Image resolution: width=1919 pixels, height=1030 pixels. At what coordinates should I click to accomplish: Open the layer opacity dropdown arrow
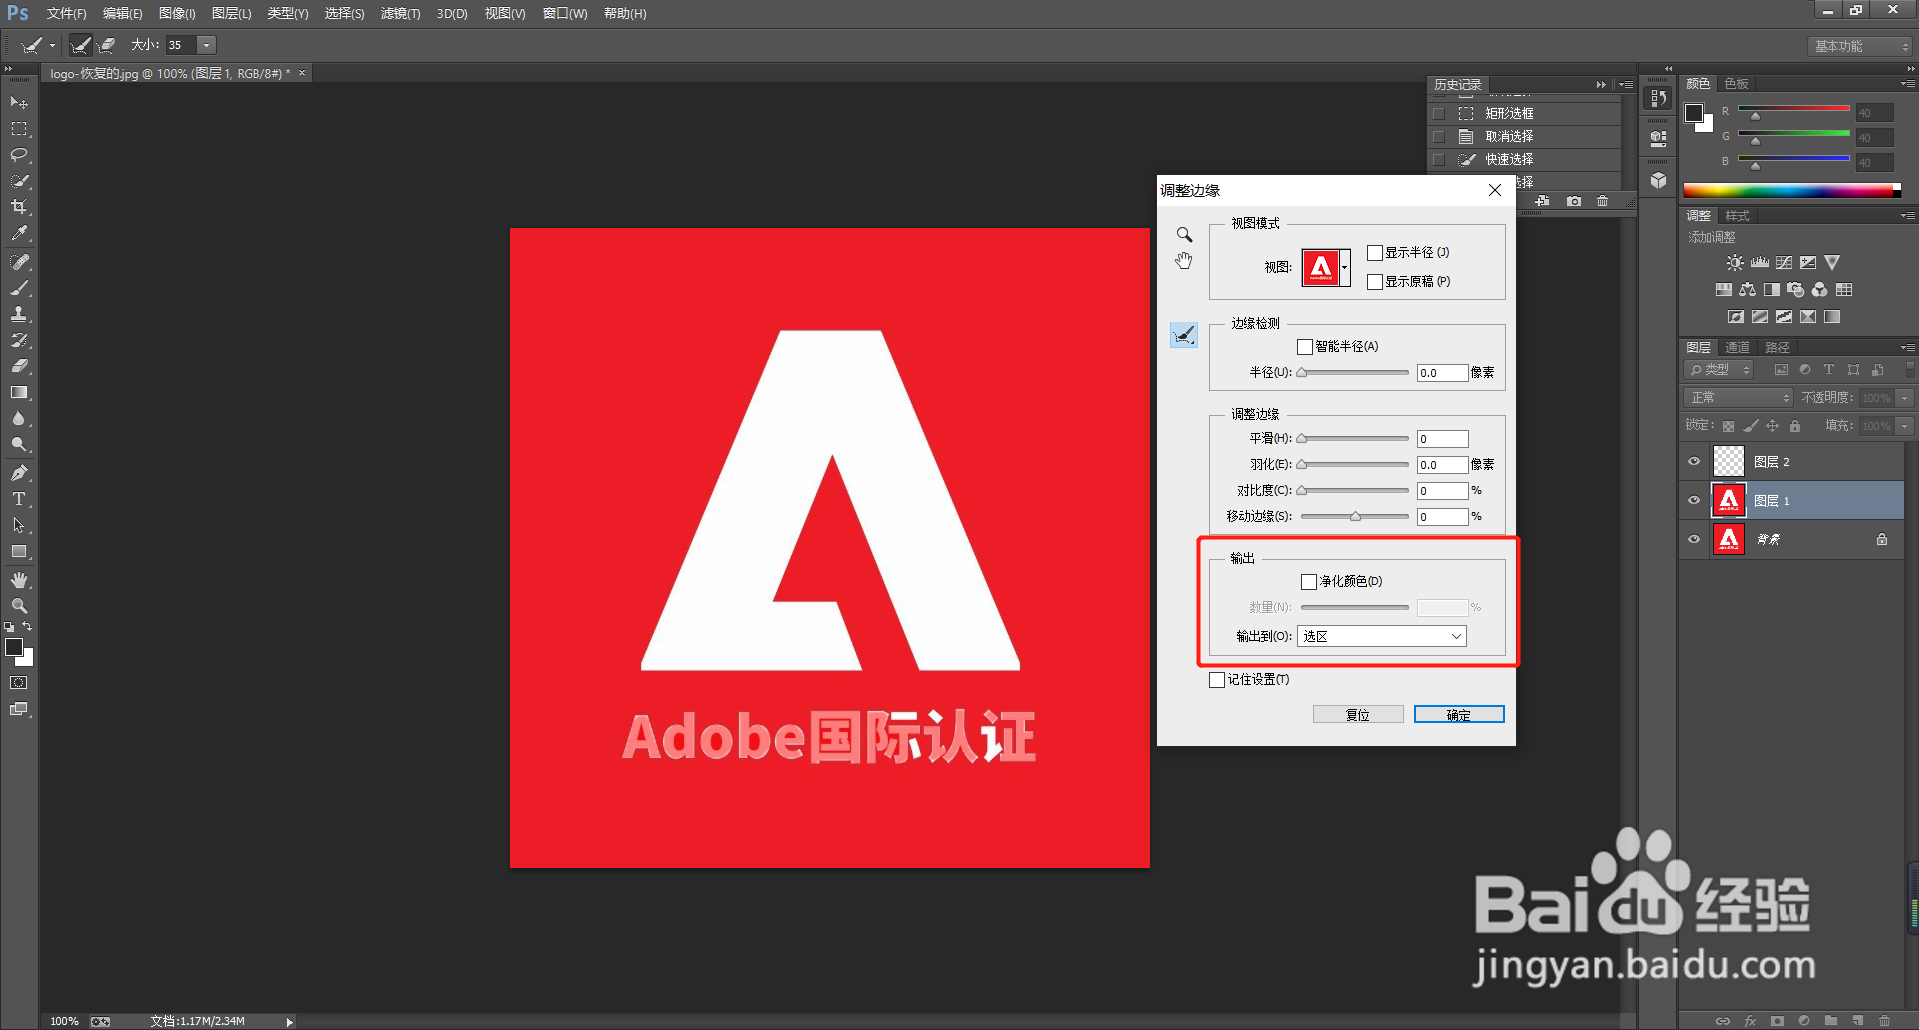click(1905, 398)
